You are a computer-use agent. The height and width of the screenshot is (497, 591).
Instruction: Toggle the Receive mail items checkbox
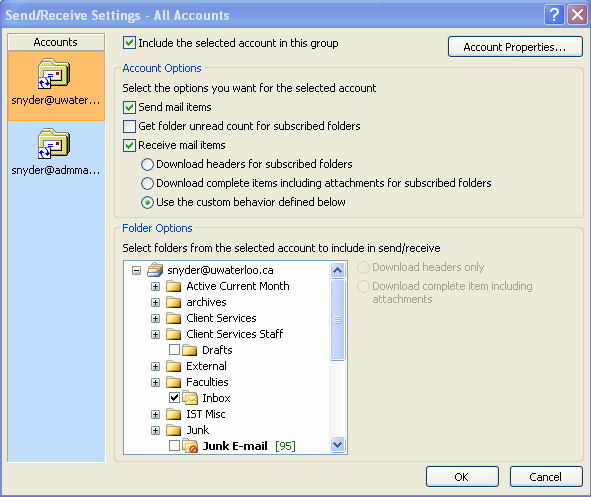(x=129, y=145)
